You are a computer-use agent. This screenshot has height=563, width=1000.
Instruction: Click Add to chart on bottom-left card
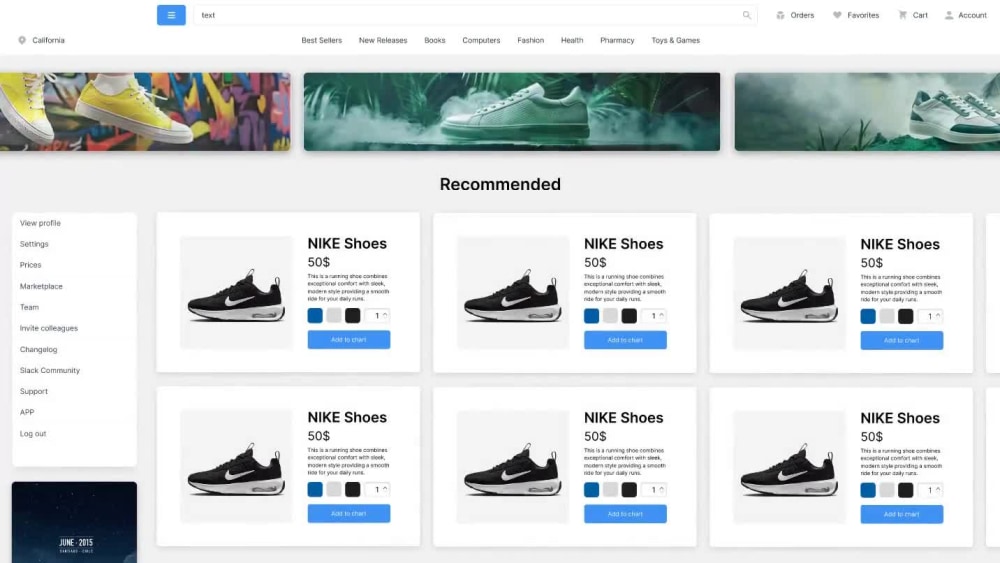(349, 514)
